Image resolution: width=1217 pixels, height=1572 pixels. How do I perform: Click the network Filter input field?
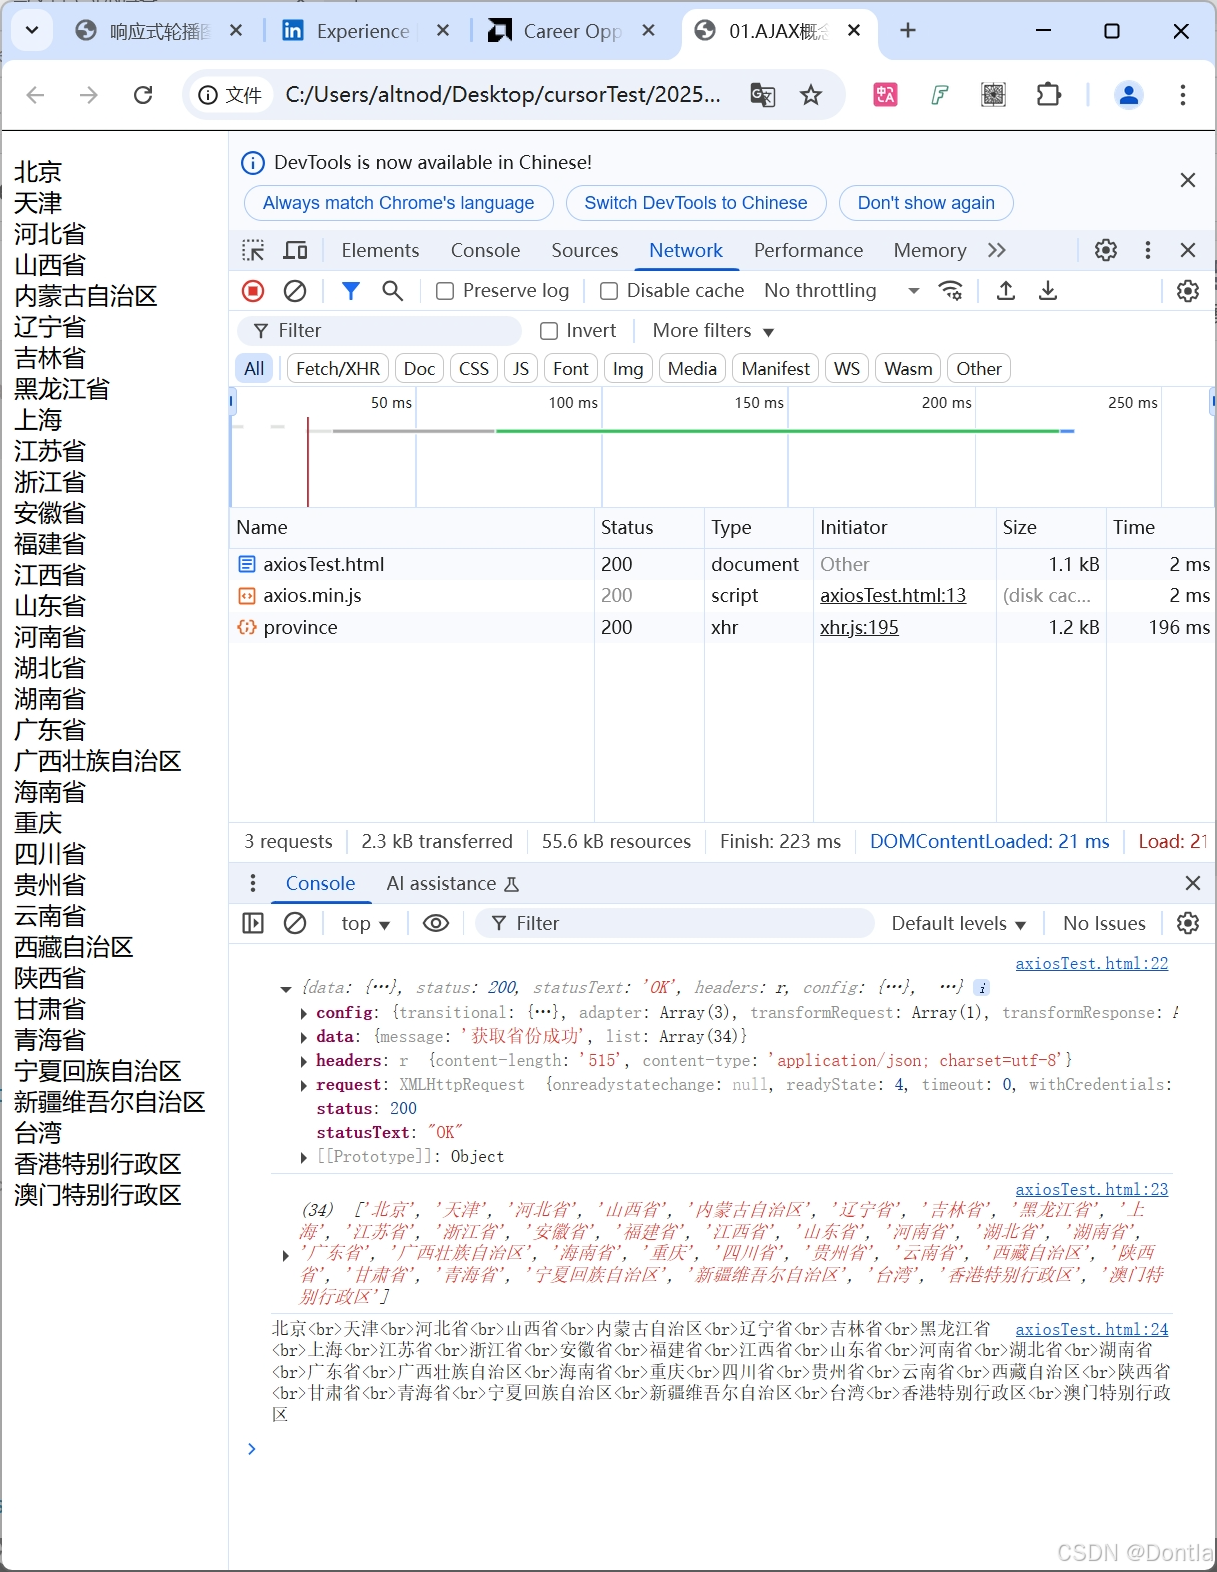pos(380,331)
